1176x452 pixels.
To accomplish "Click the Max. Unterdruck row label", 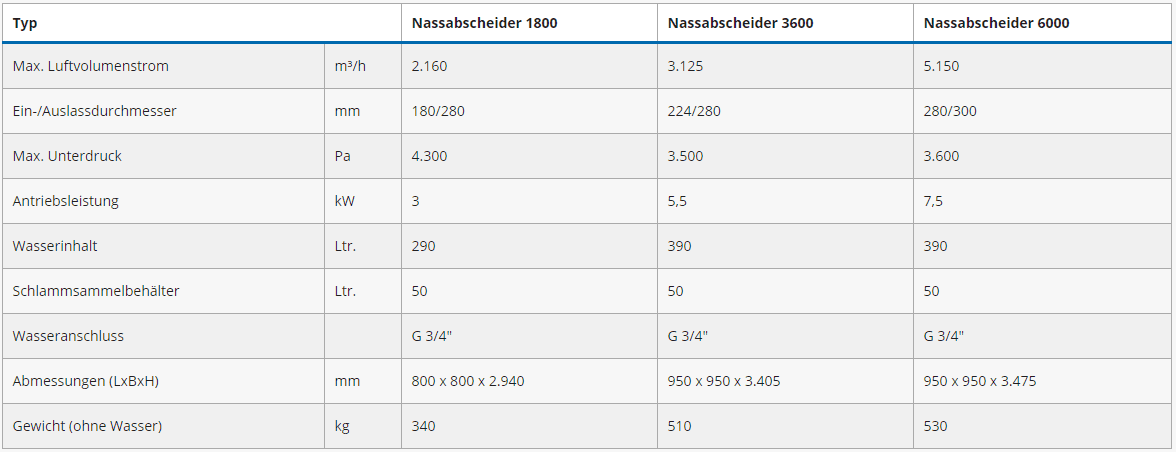I will point(67,156).
